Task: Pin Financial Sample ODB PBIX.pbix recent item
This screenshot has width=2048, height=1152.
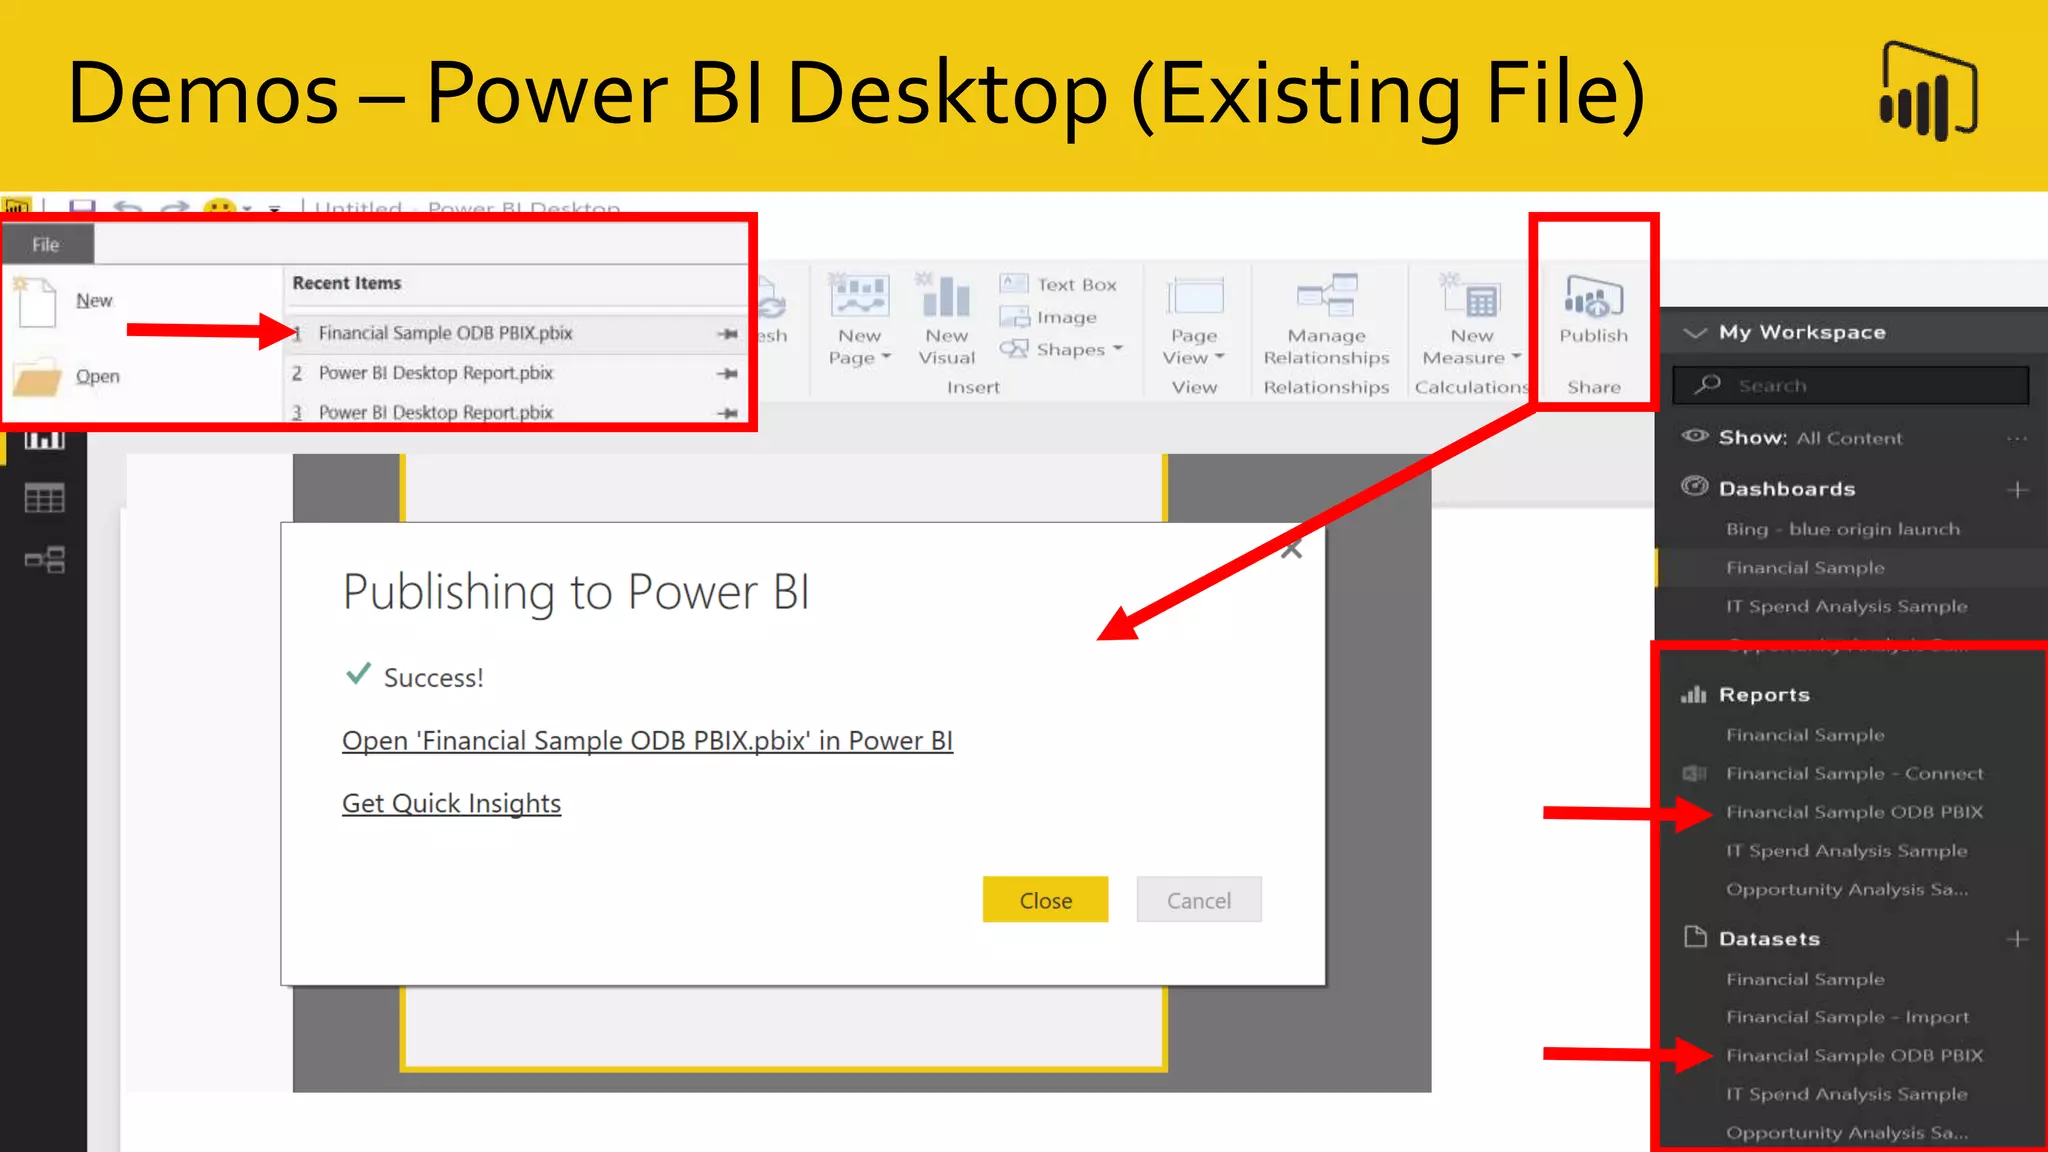Action: [728, 334]
